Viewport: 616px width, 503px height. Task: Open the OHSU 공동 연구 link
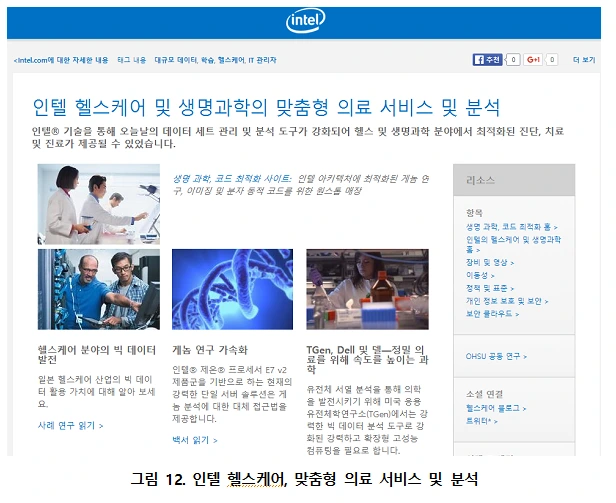tap(496, 356)
